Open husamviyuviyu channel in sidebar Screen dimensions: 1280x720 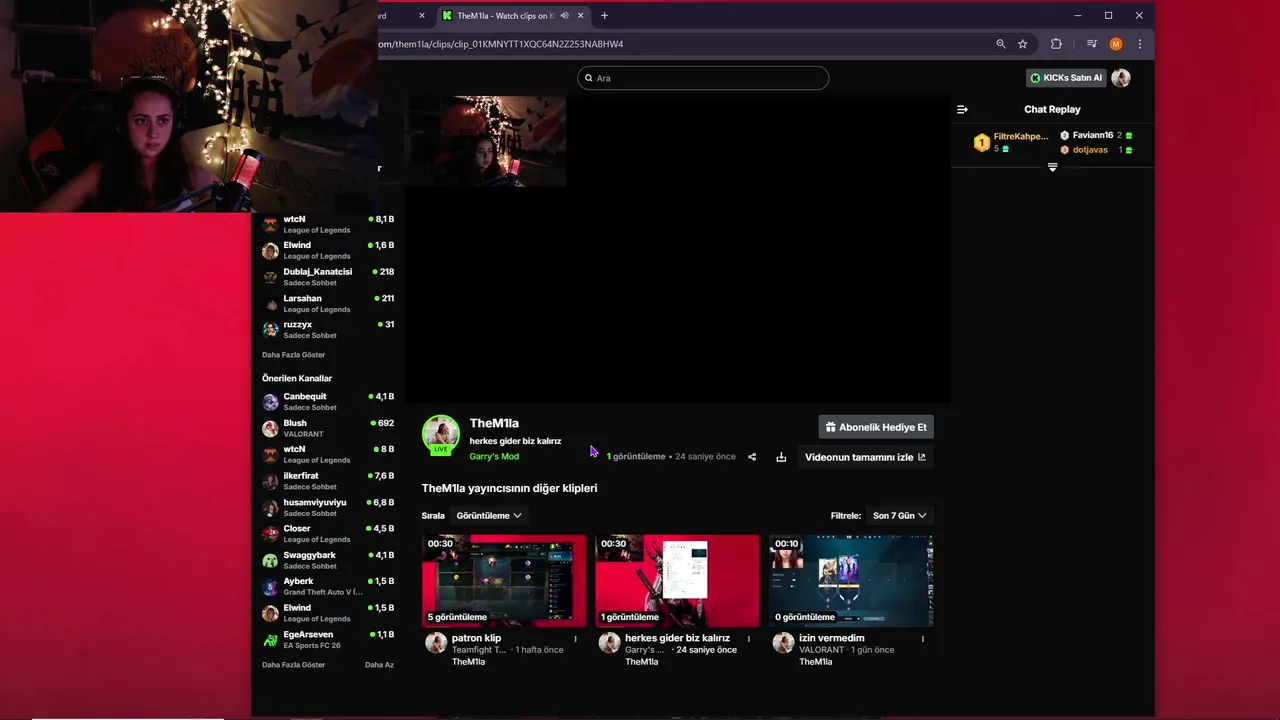tap(328, 507)
